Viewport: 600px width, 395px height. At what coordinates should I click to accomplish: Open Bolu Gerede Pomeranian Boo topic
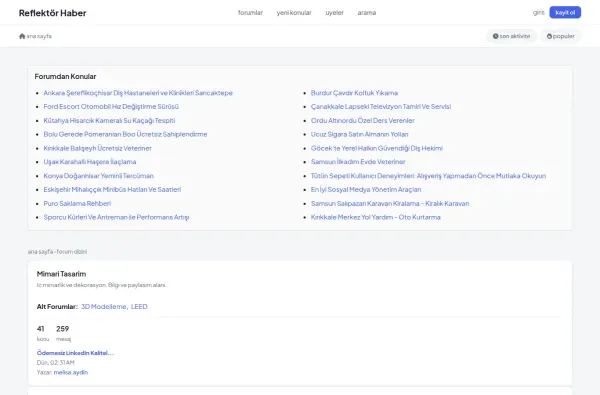coord(125,134)
